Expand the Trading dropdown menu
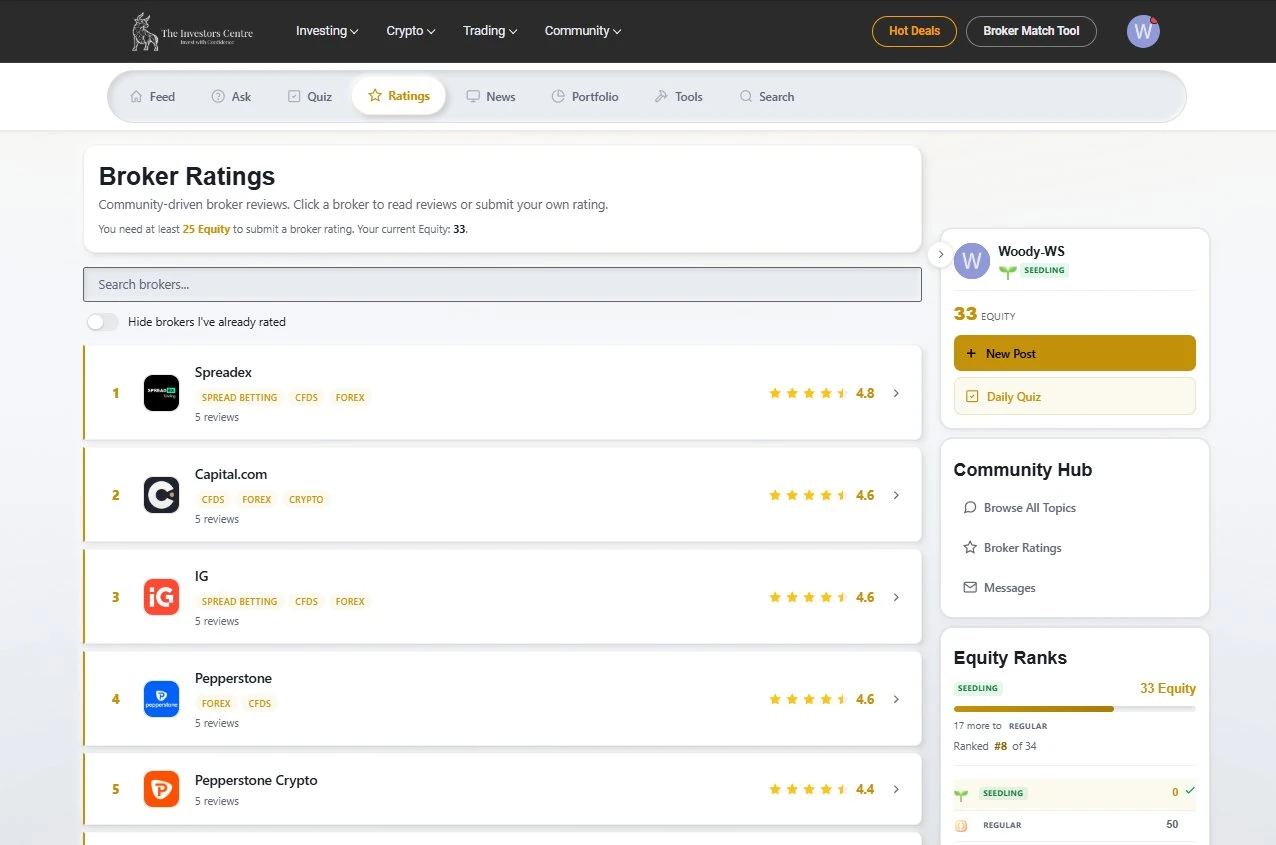 (x=490, y=31)
